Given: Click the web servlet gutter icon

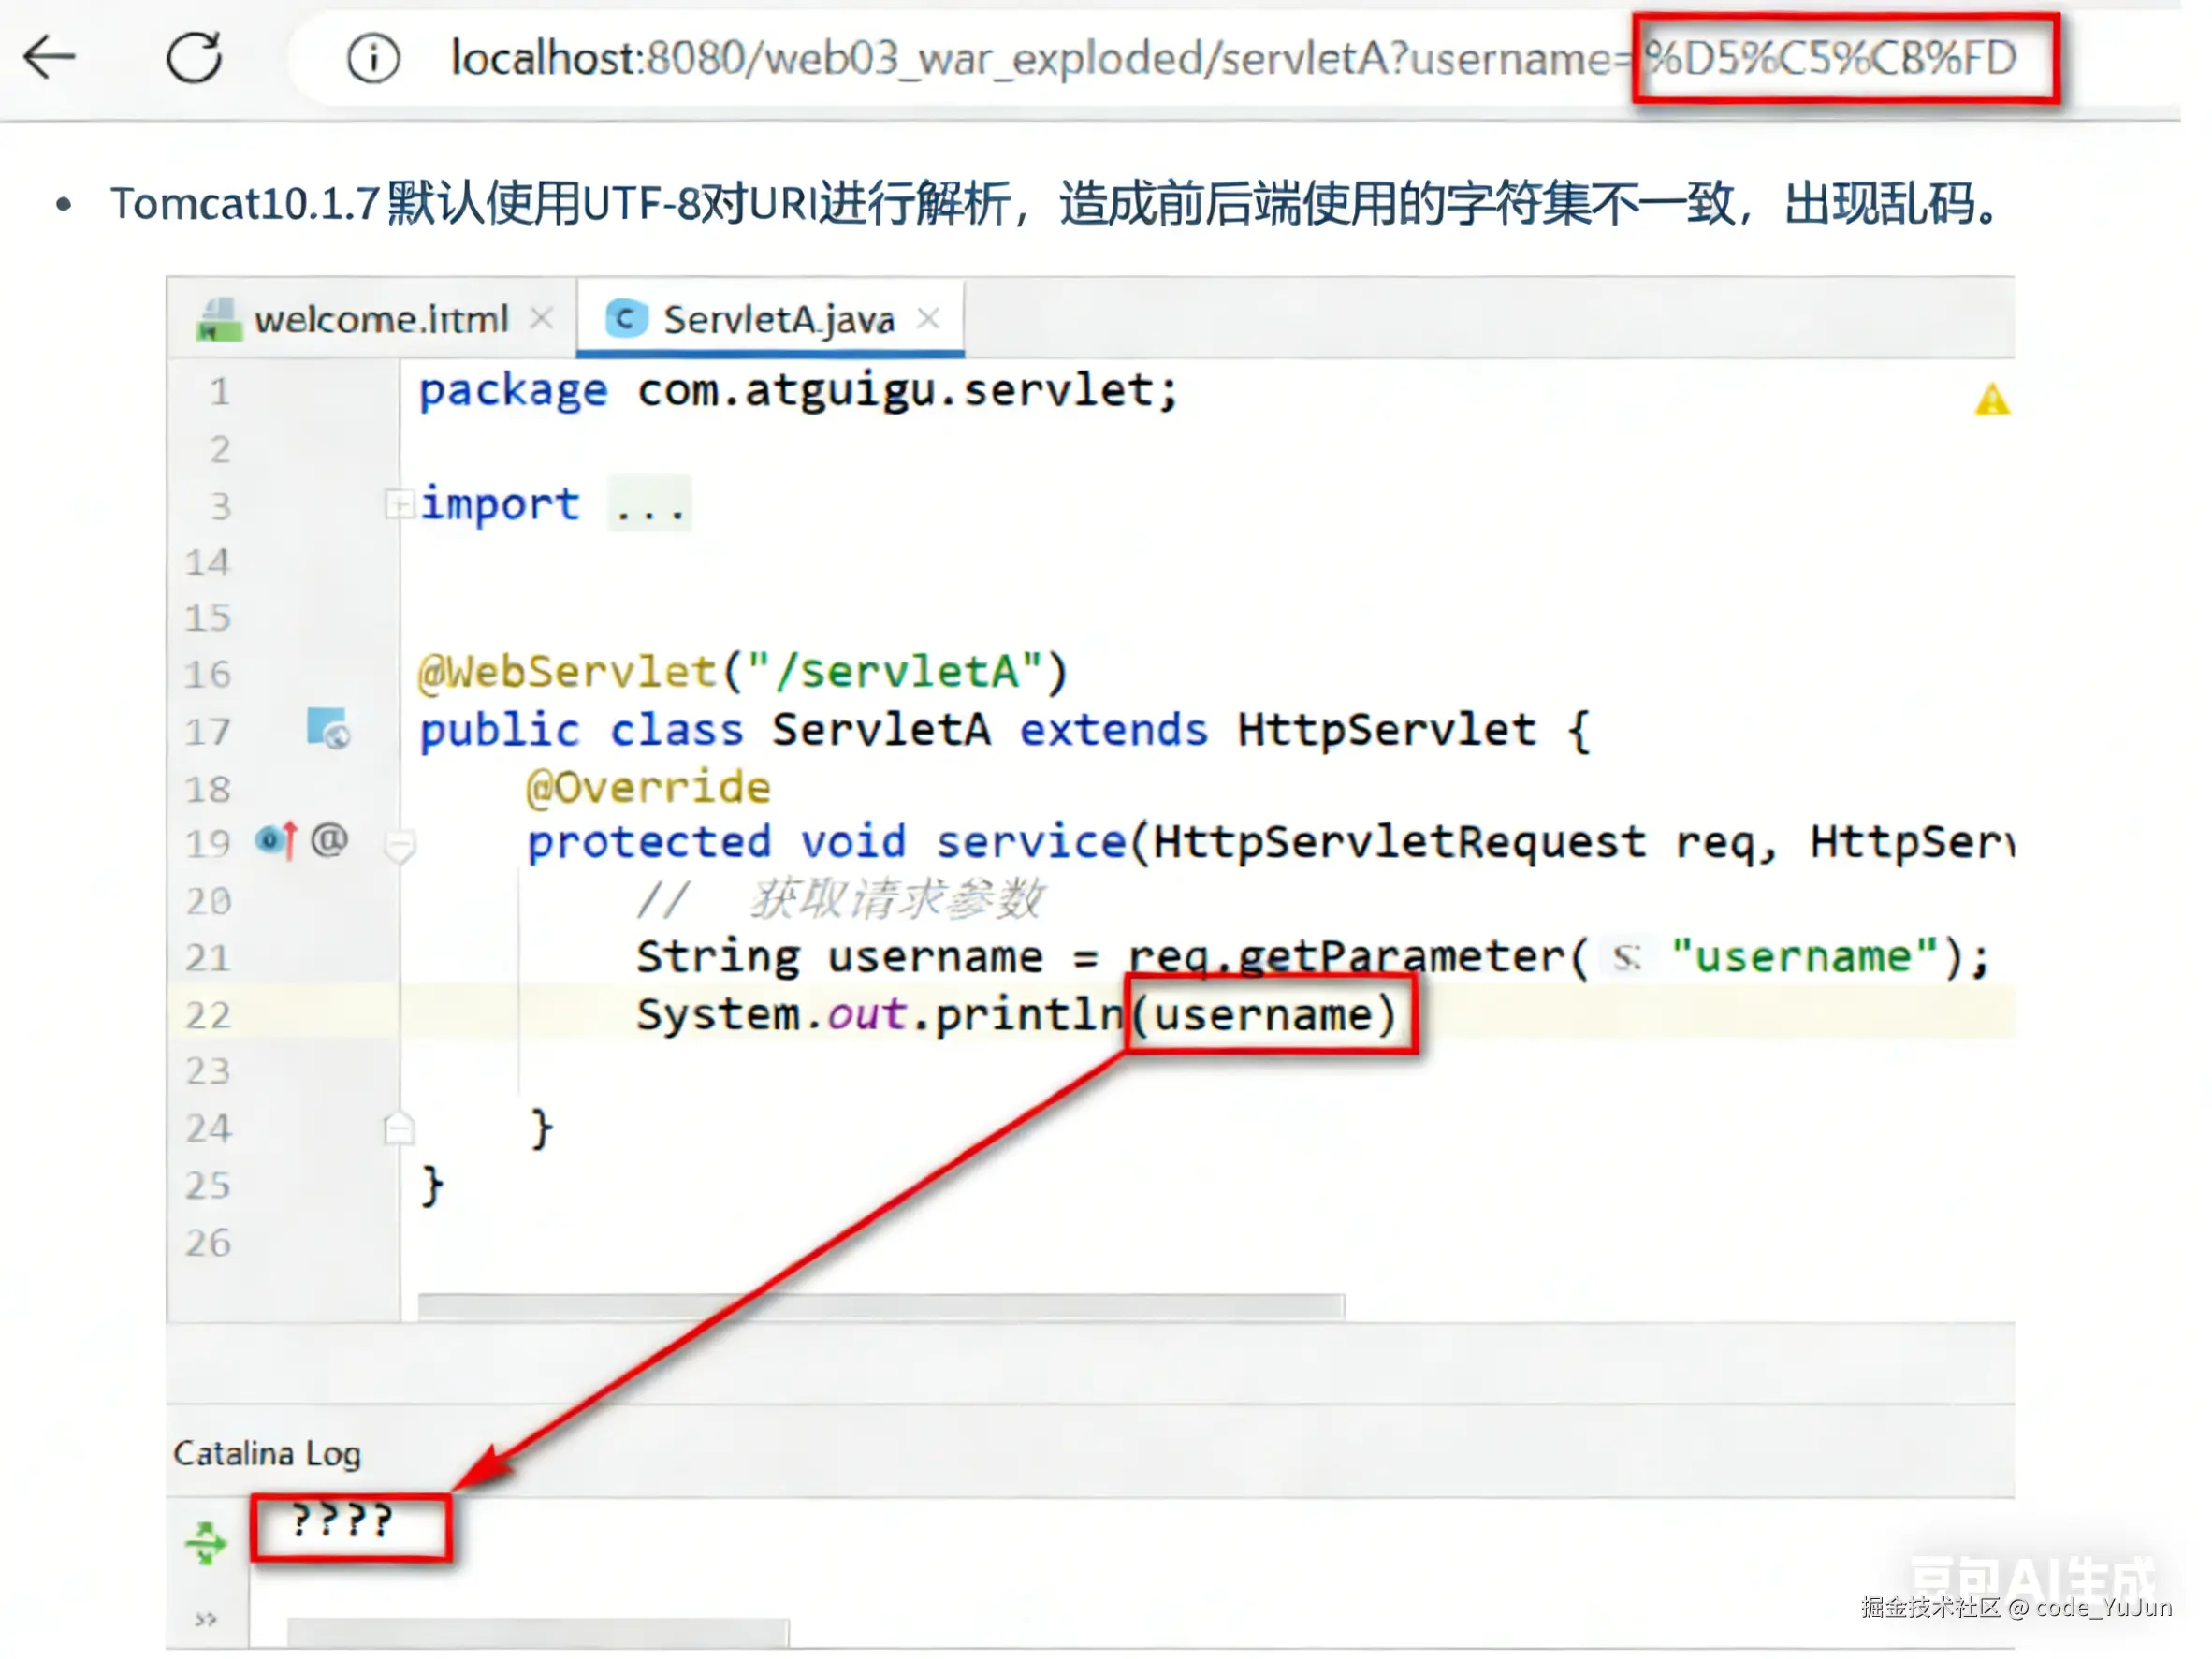Looking at the screenshot, I should coord(328,728).
